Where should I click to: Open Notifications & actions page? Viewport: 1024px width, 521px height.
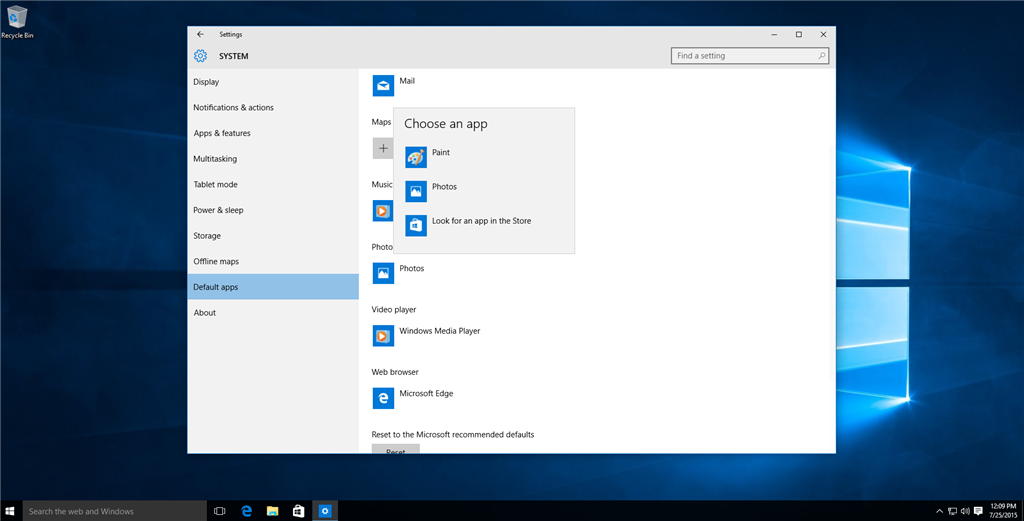(273, 107)
